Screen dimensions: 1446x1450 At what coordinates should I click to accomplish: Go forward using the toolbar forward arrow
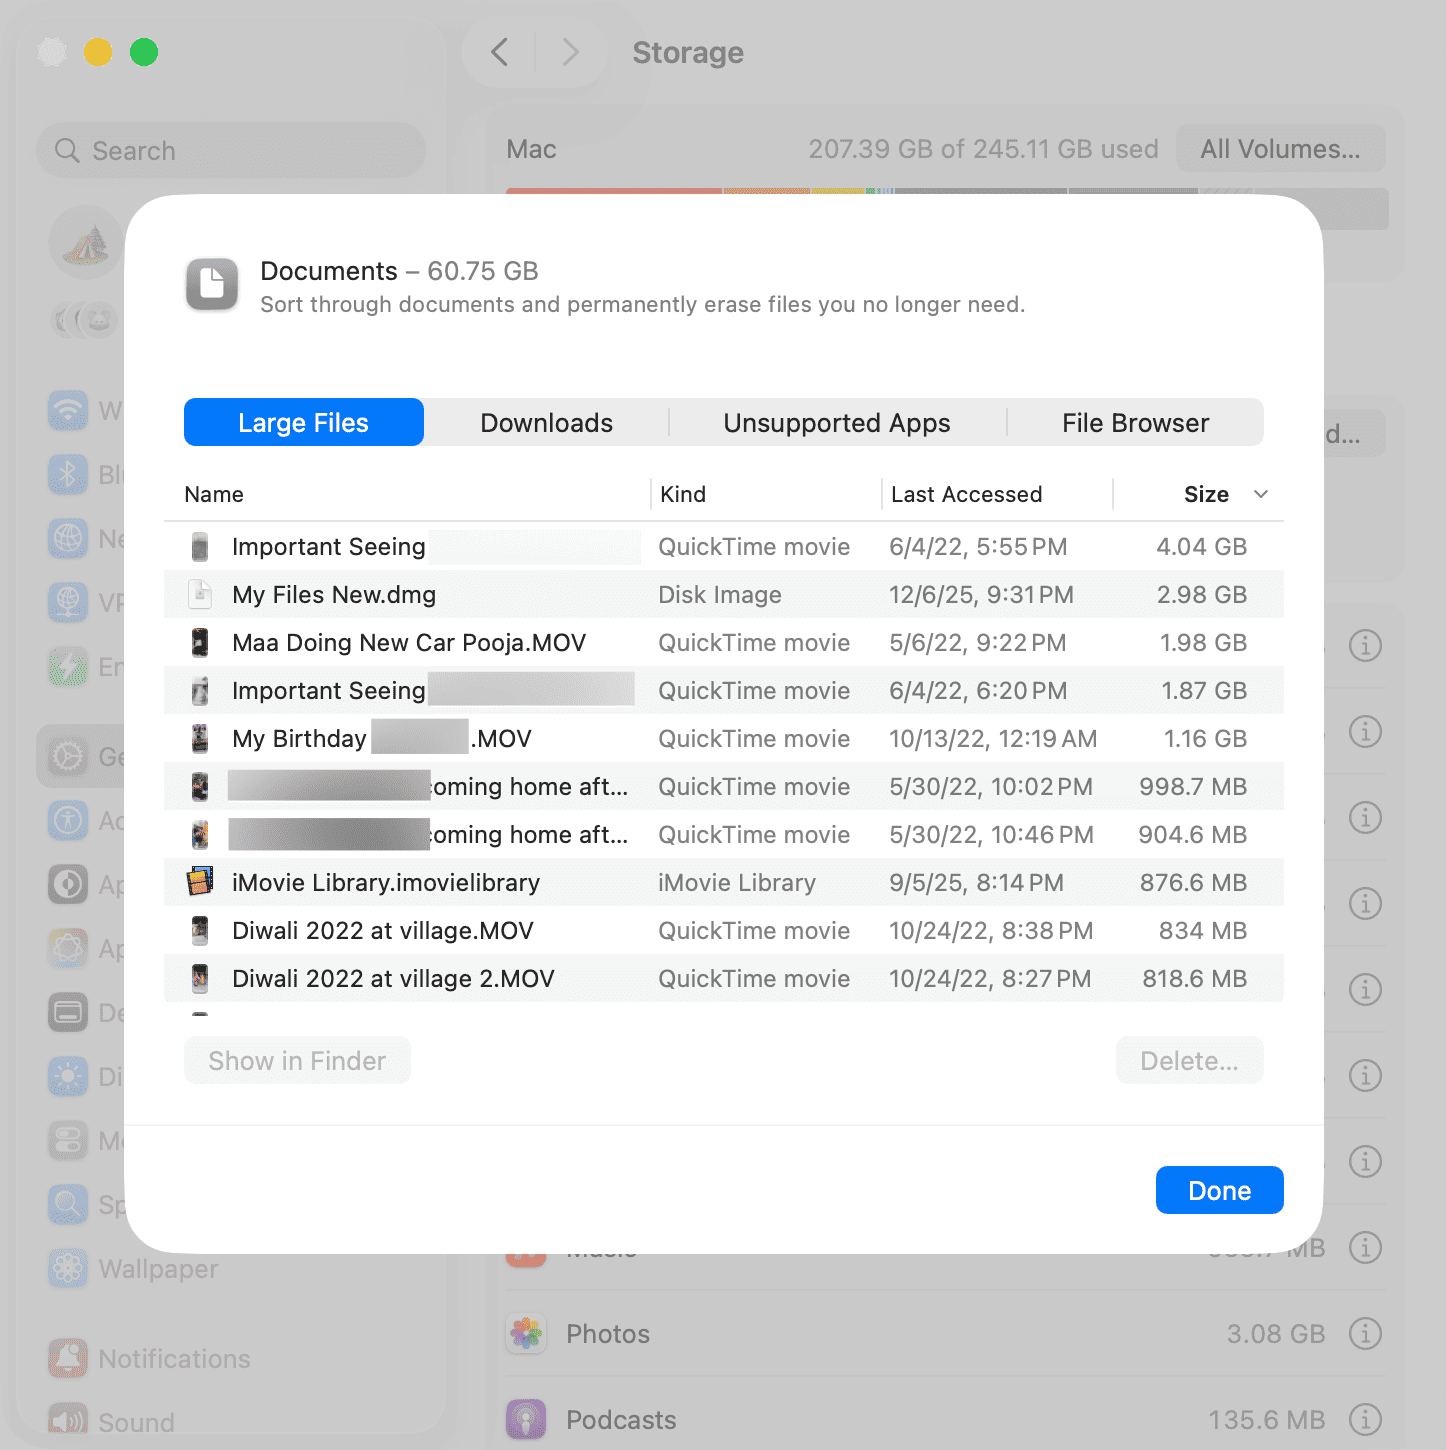pos(570,52)
